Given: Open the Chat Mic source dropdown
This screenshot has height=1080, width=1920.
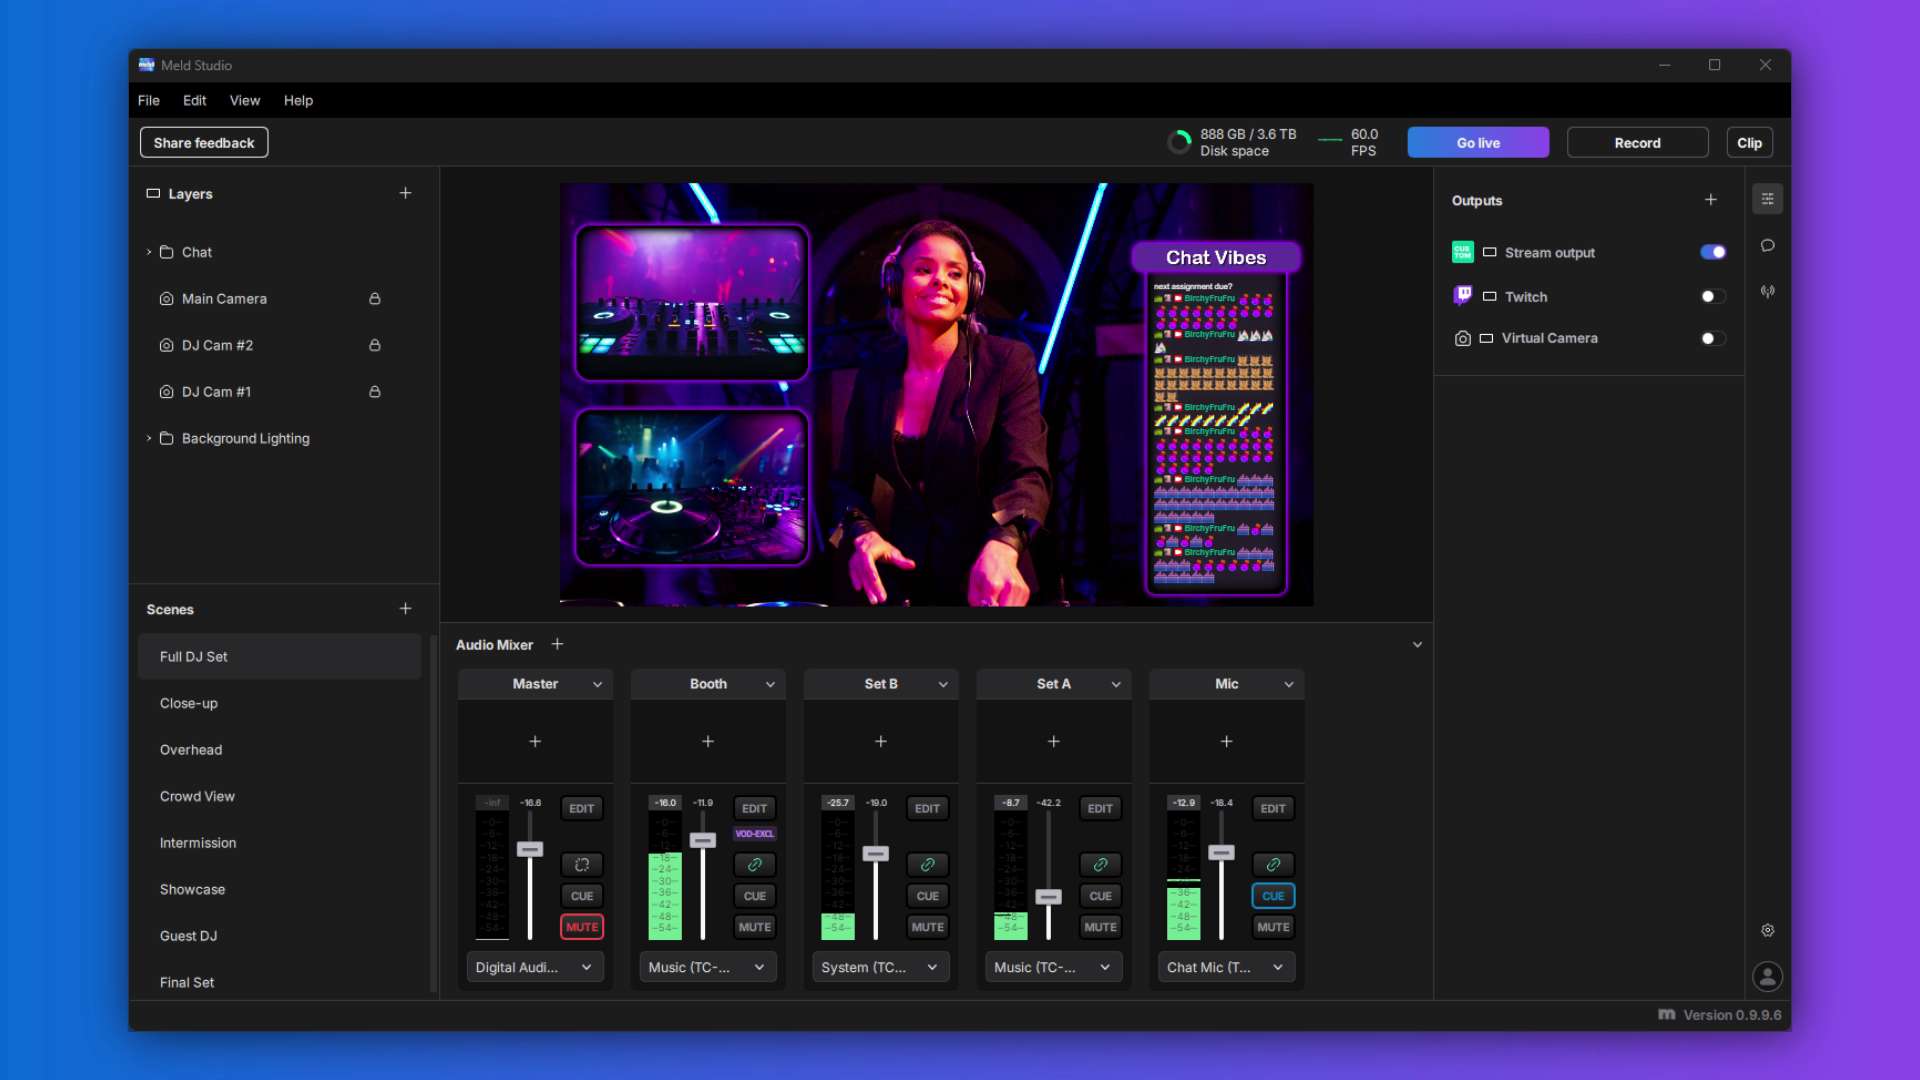Looking at the screenshot, I should pos(1225,967).
